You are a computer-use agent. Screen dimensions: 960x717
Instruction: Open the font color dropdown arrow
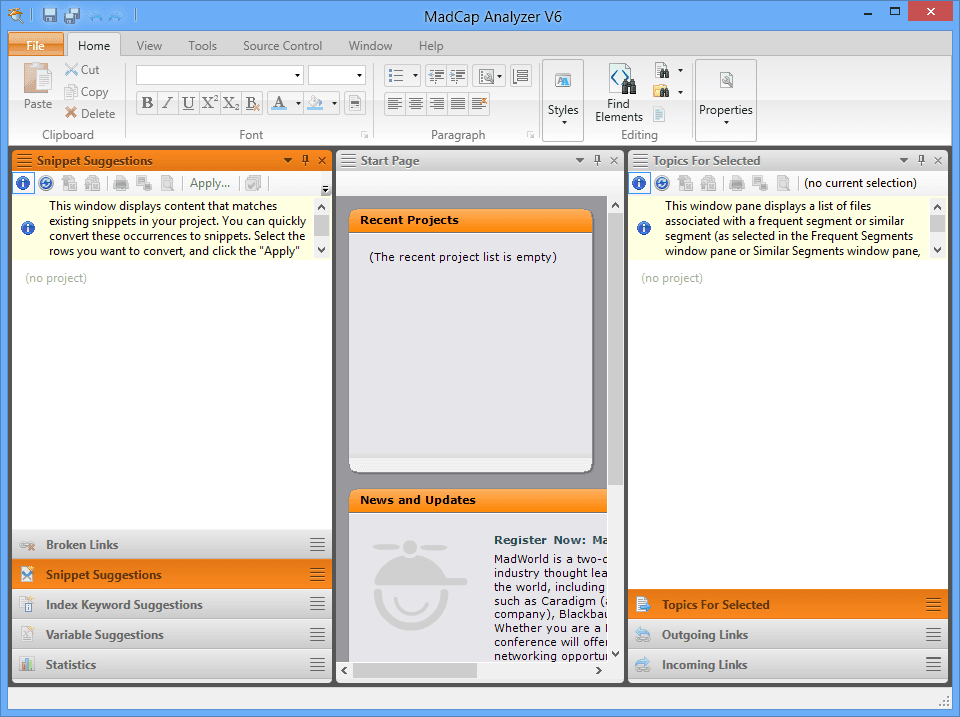point(298,103)
